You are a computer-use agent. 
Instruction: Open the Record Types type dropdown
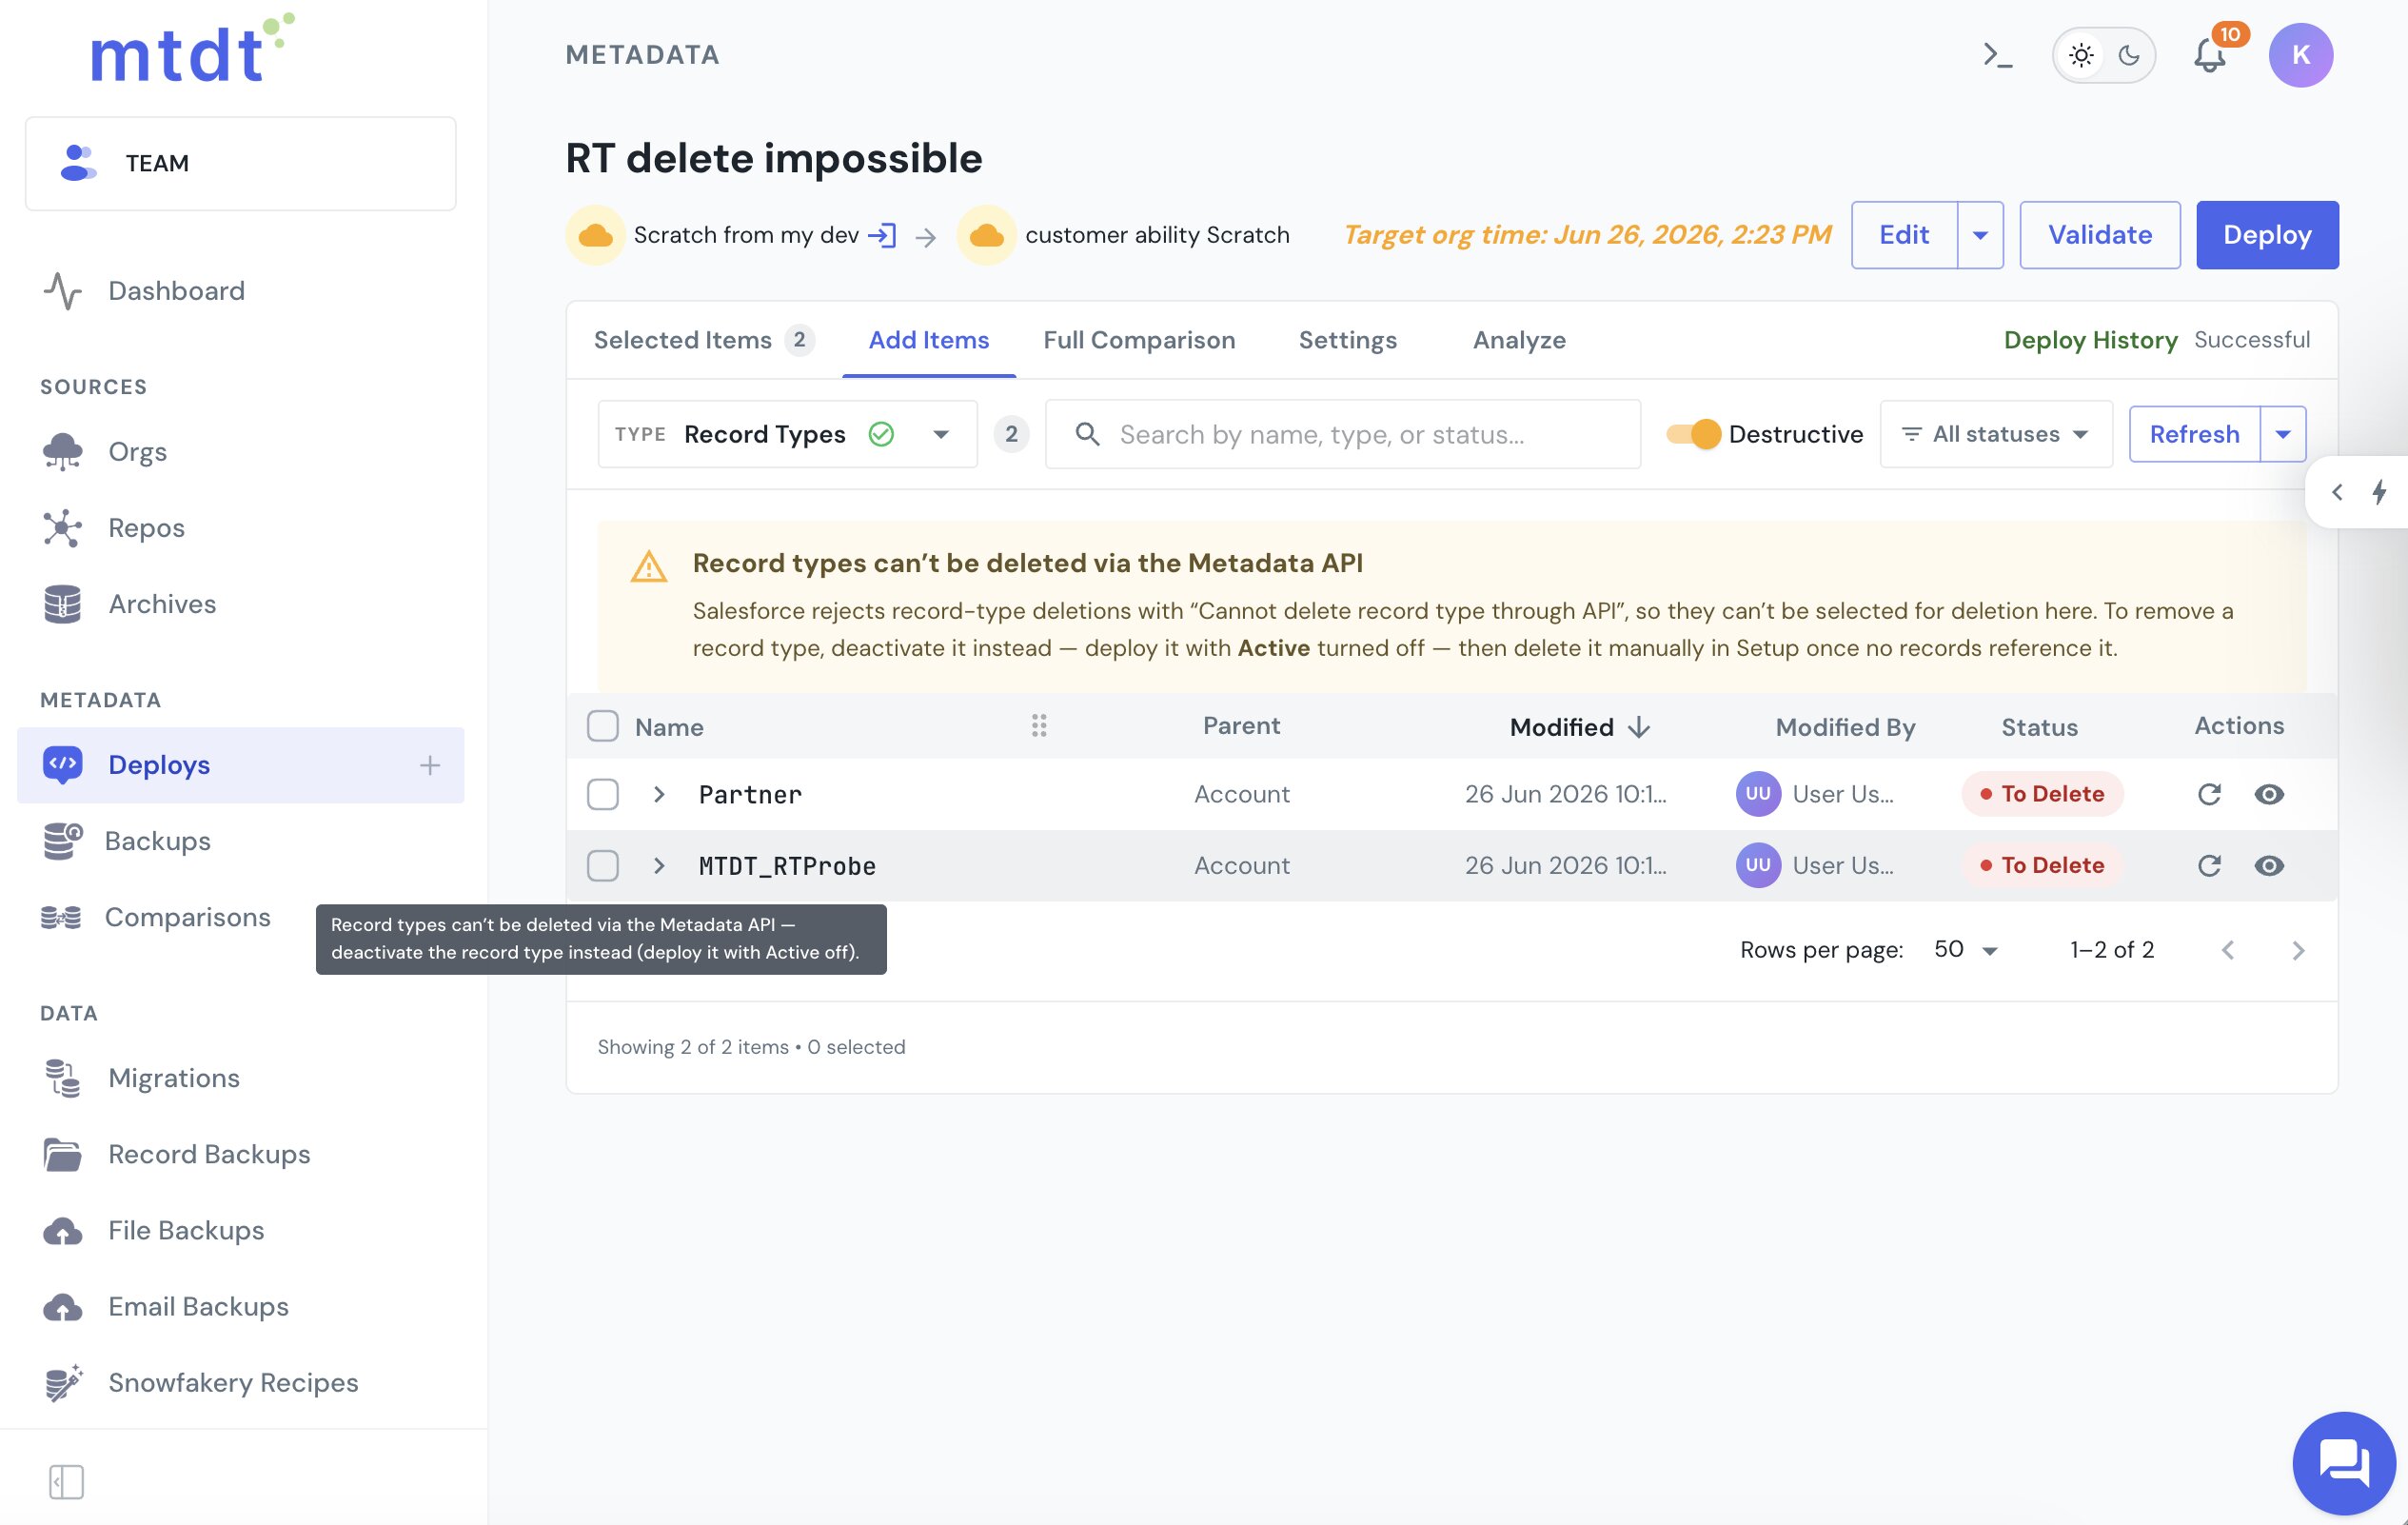coord(787,434)
